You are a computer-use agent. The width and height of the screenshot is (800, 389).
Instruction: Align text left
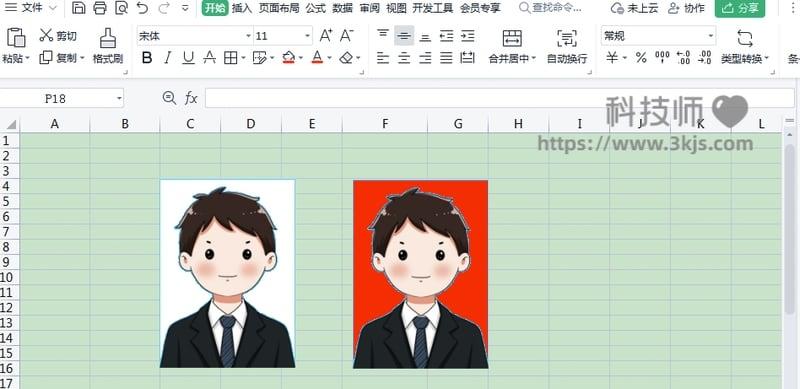click(383, 58)
